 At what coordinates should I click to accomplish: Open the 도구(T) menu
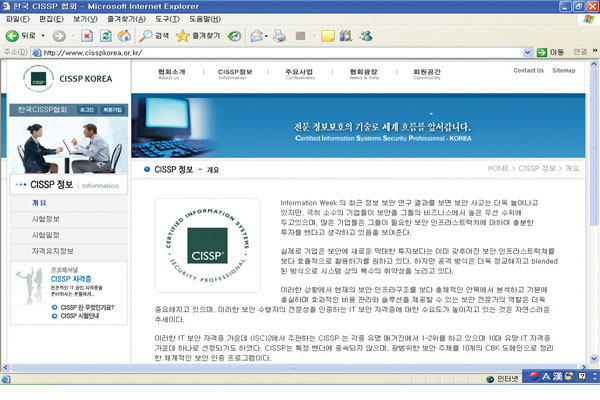pos(167,19)
